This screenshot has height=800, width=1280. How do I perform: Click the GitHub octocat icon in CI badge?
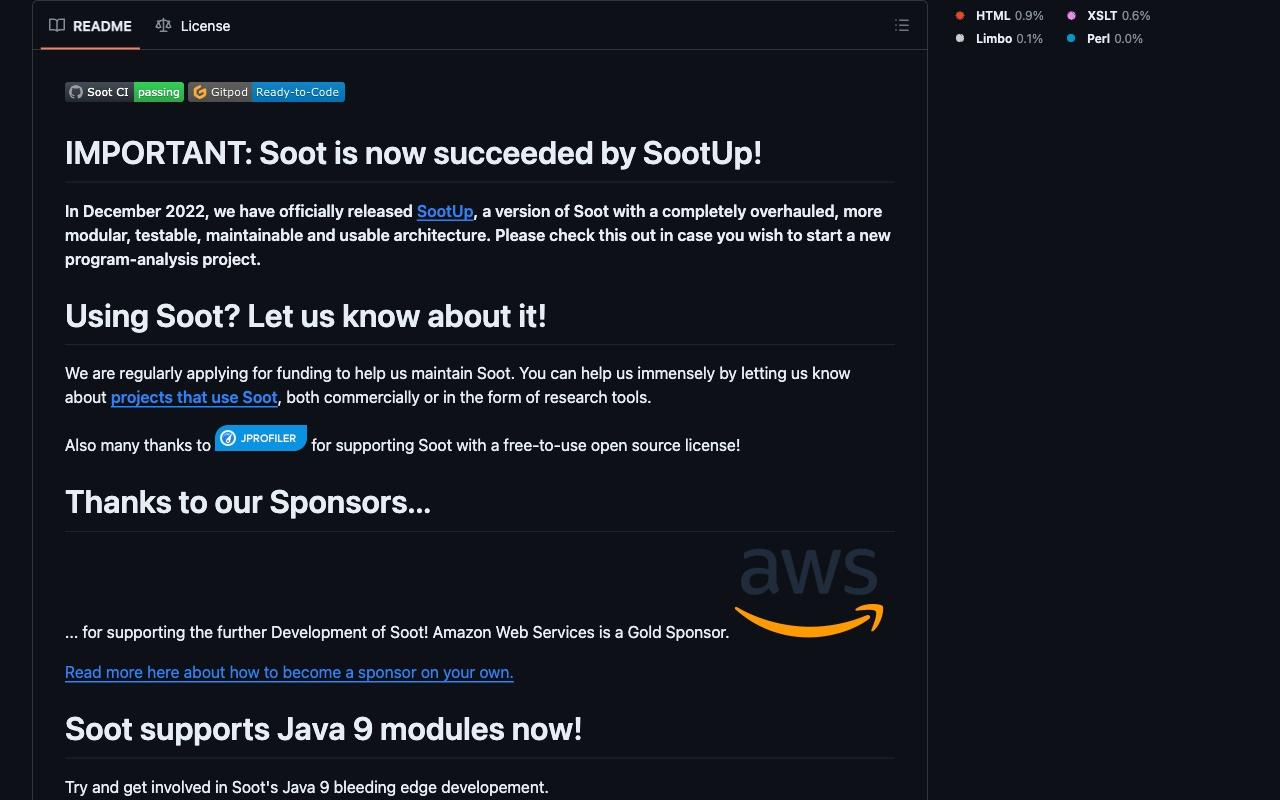click(x=76, y=92)
